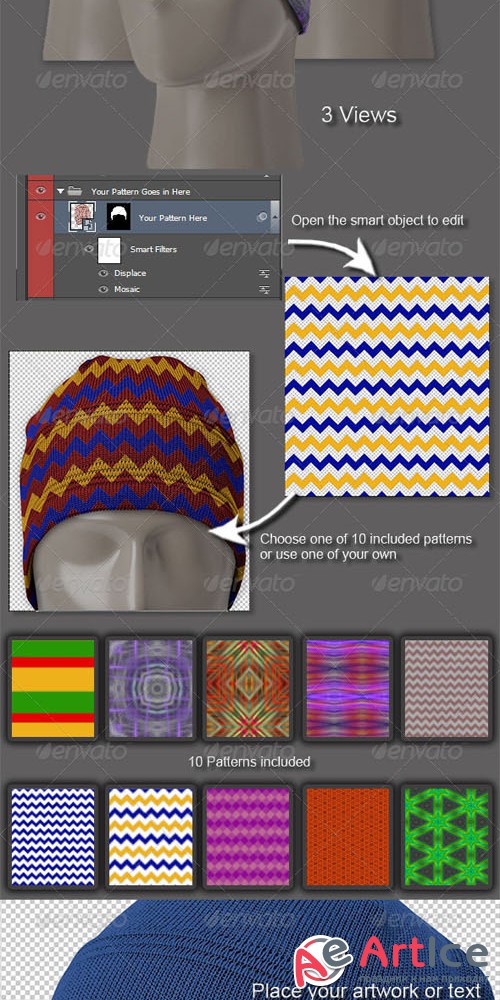Choose the green red yellow striped pattern
500x1000 pixels.
coord(53,688)
